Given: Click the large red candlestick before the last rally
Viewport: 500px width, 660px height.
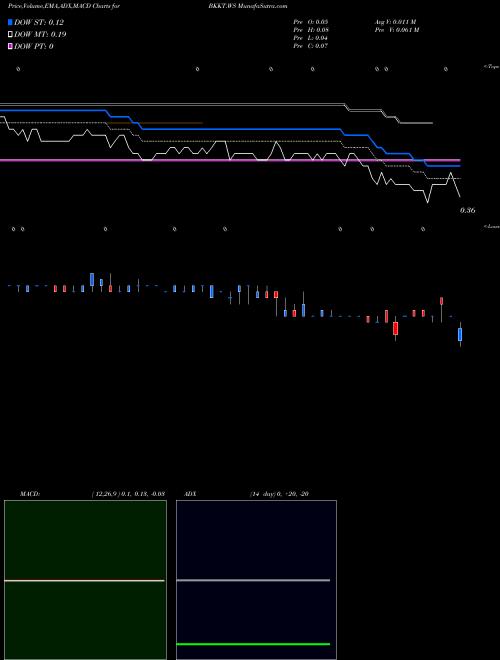Looking at the screenshot, I should click(x=395, y=328).
